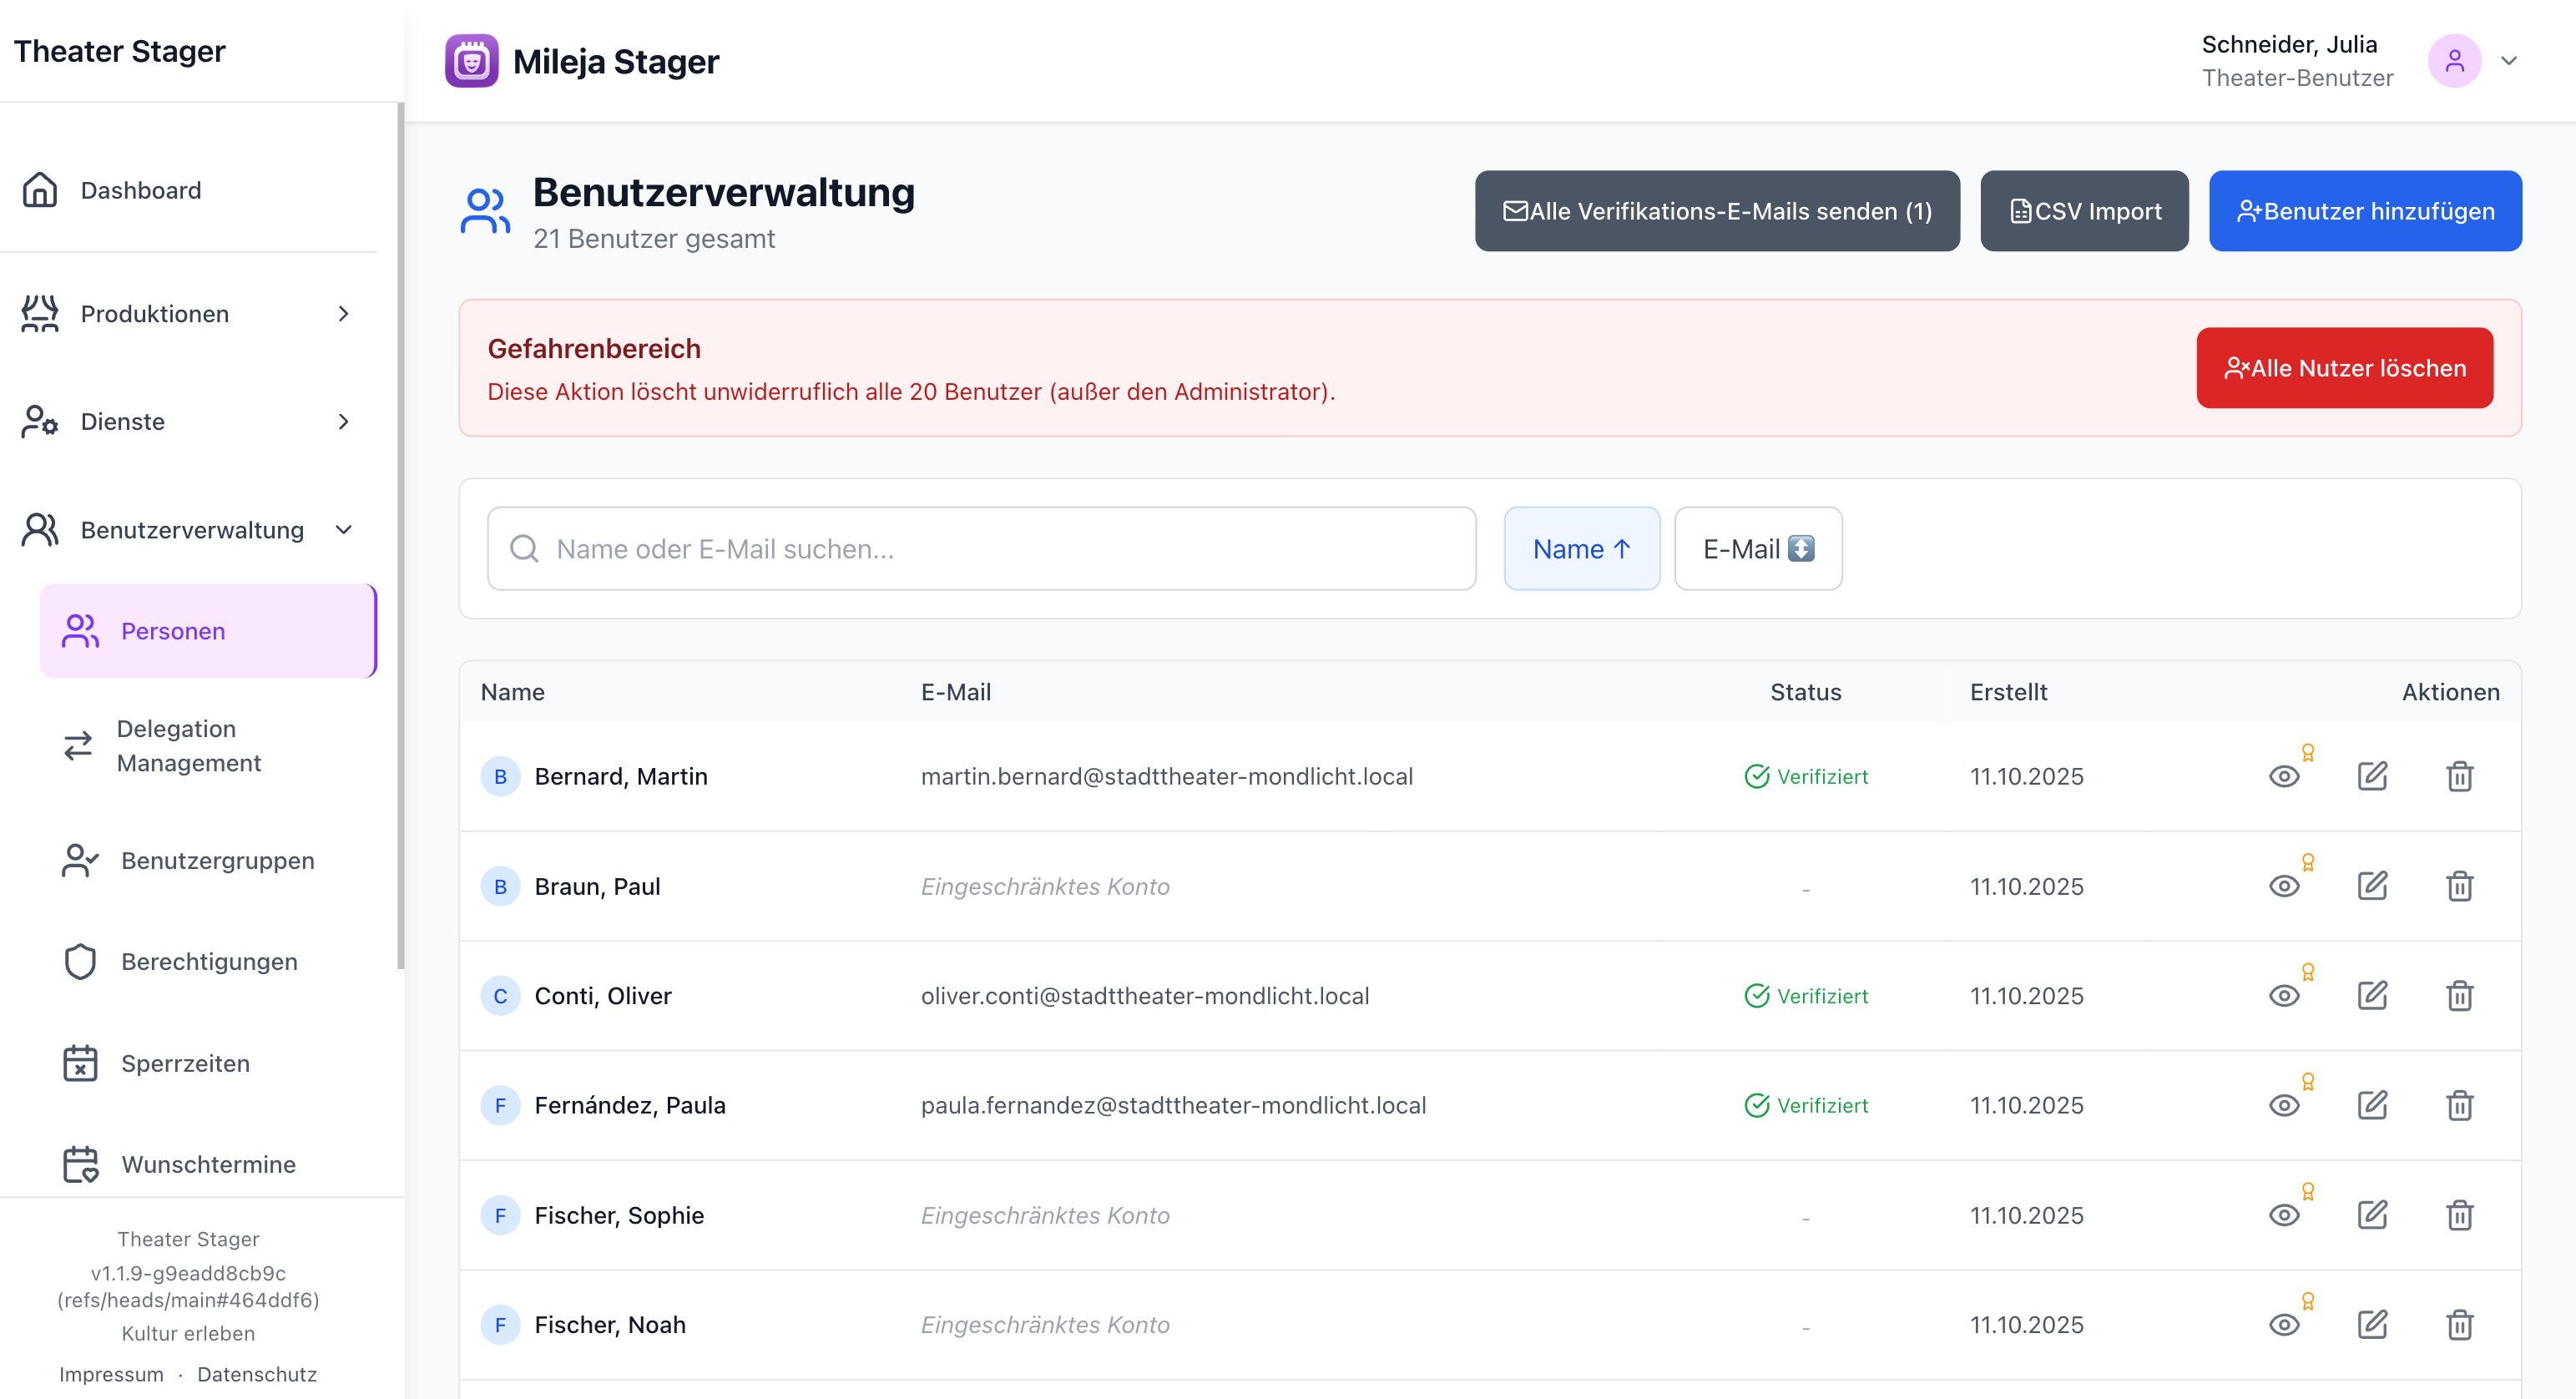2576x1399 pixels.
Task: Click edit icon for Fischer, Noah
Action: pos(2372,1325)
